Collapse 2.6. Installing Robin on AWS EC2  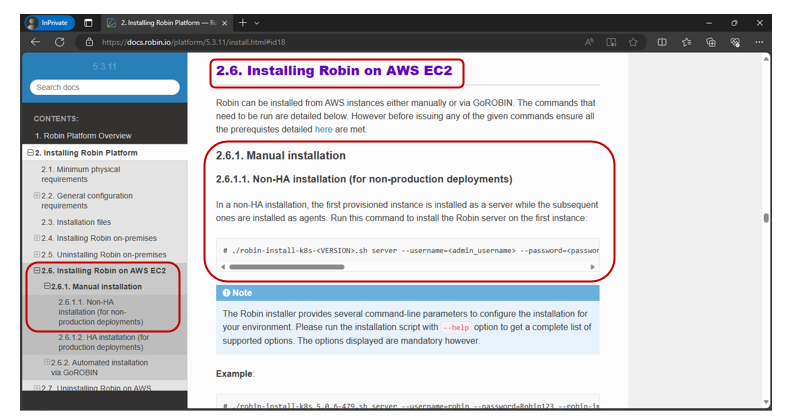37,270
